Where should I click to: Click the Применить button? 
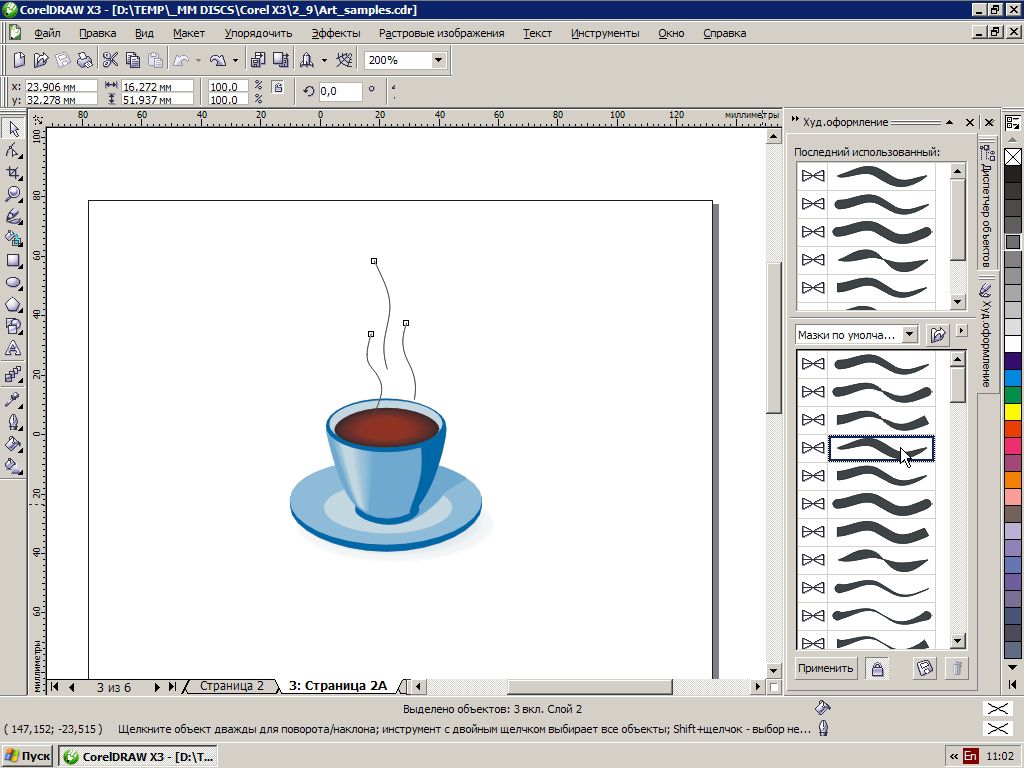tap(826, 669)
